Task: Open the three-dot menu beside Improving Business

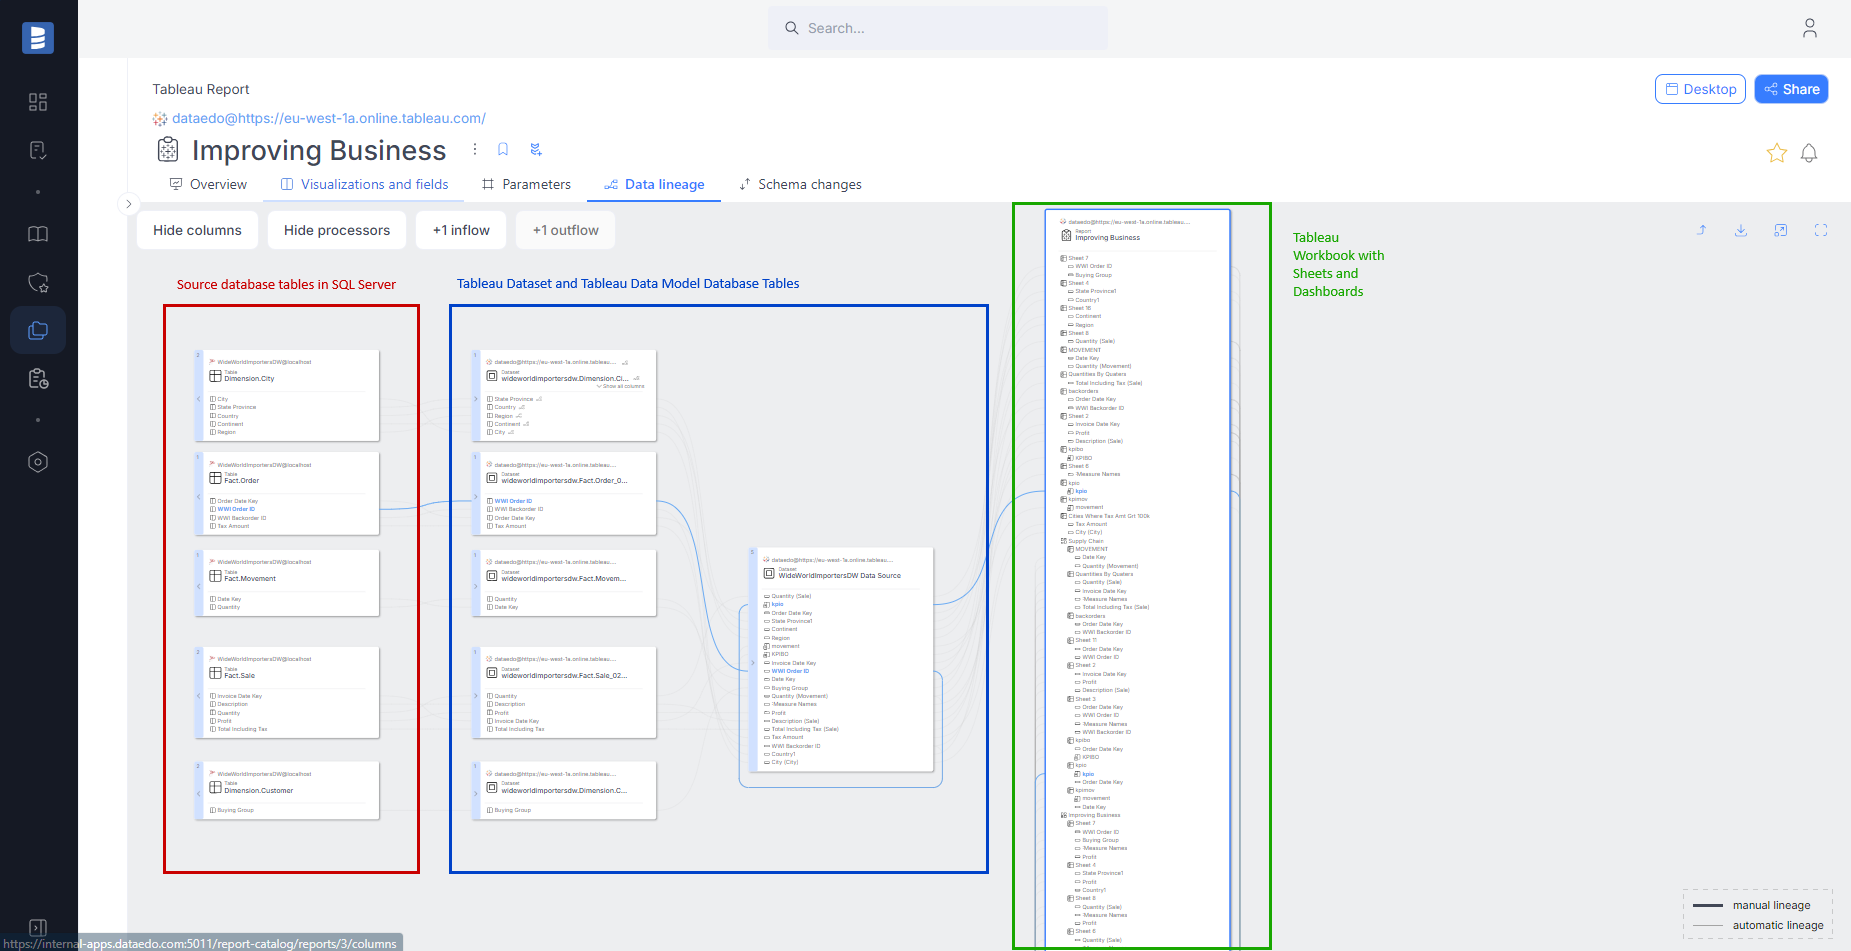Action: pos(475,149)
